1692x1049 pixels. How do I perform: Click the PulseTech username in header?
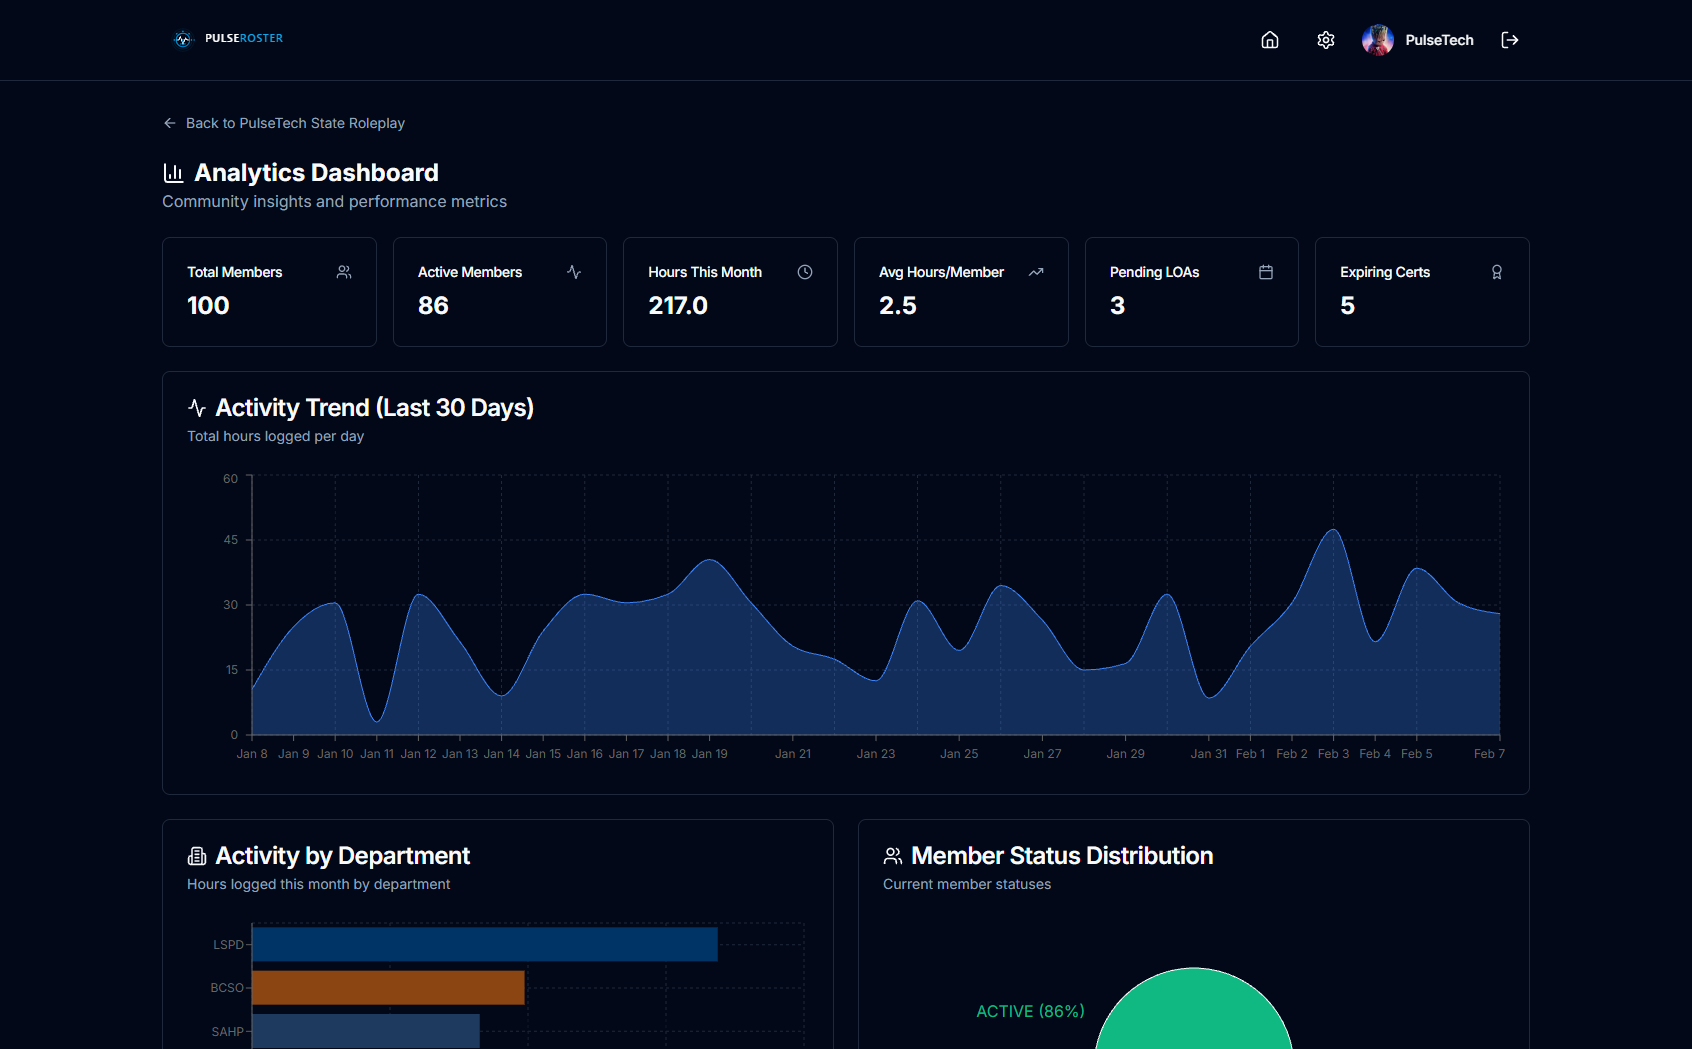pos(1439,40)
